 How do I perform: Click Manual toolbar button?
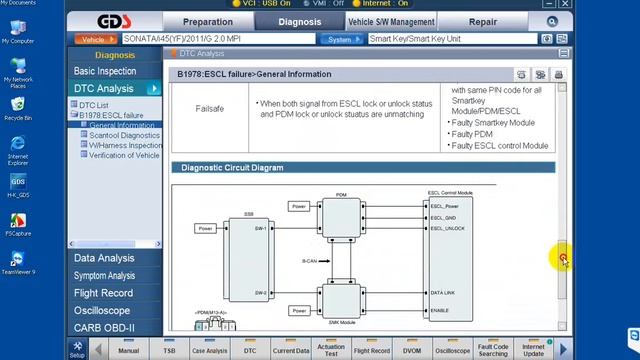(x=129, y=349)
